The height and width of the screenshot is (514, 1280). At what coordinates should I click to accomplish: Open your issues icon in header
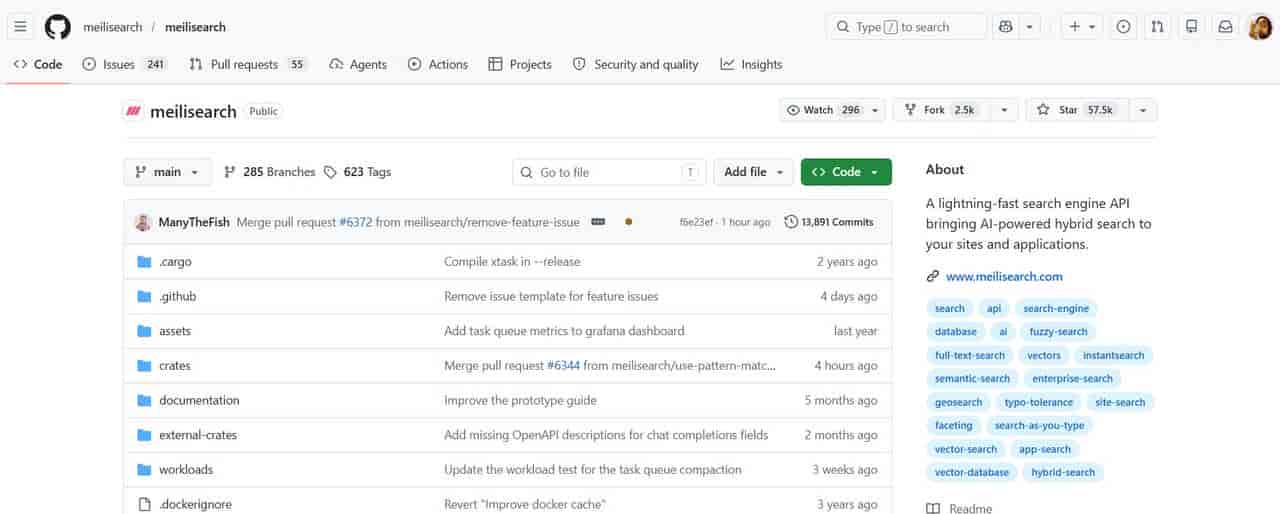[1123, 27]
